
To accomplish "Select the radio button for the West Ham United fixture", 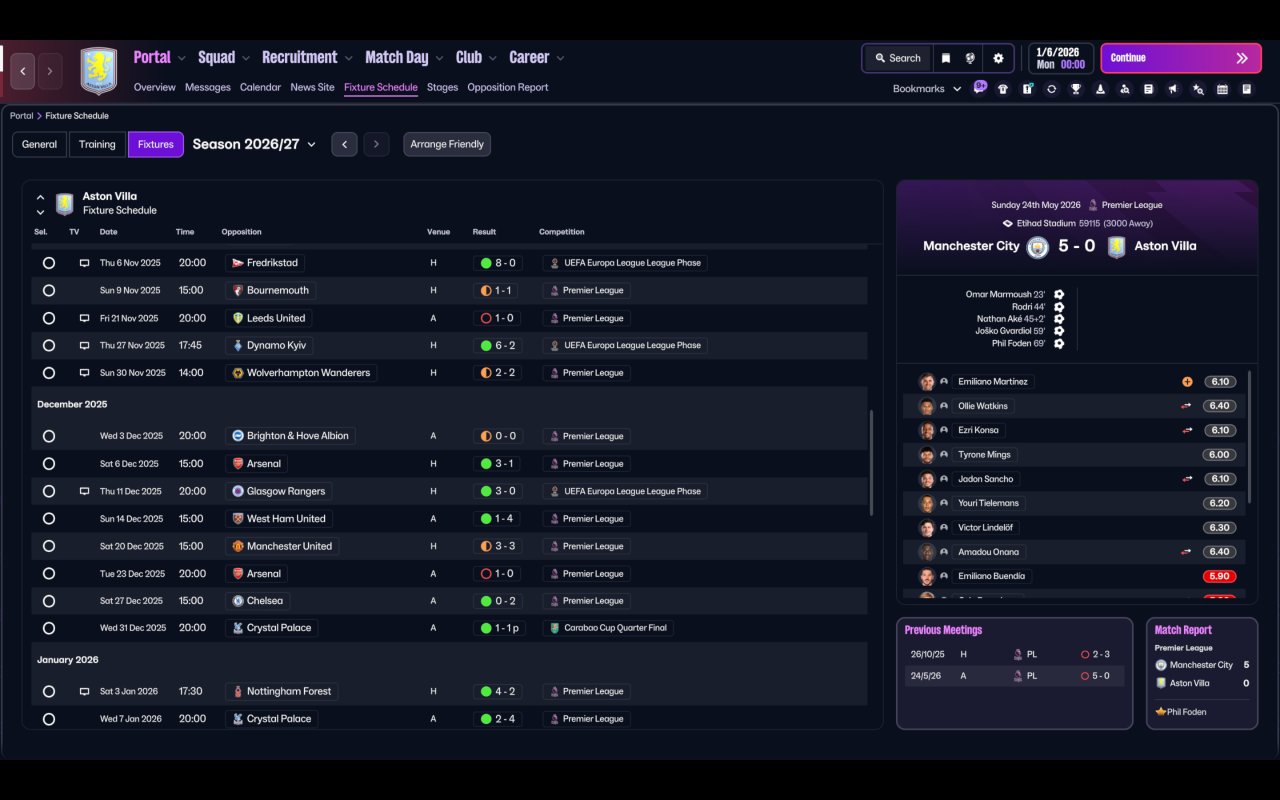I will pos(49,519).
